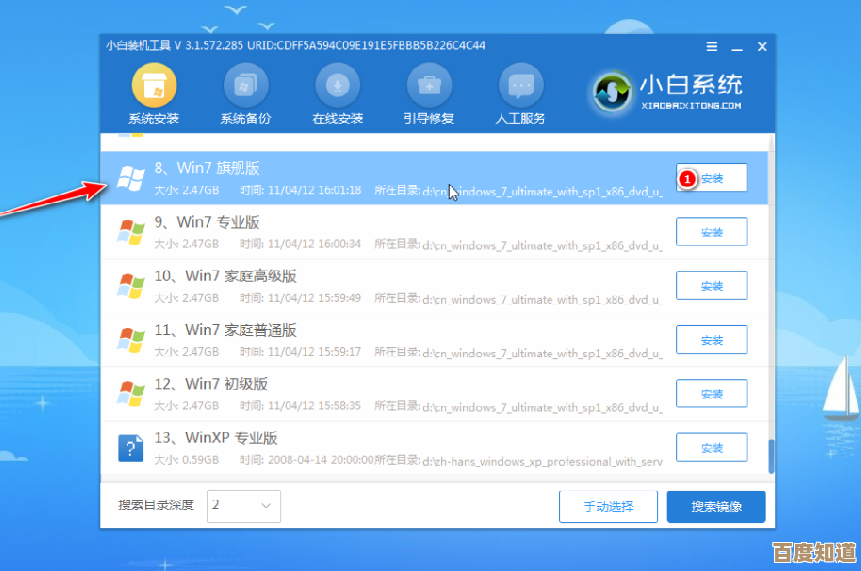Open the 人工服务 chat icon
This screenshot has width=861, height=571.
coord(521,86)
